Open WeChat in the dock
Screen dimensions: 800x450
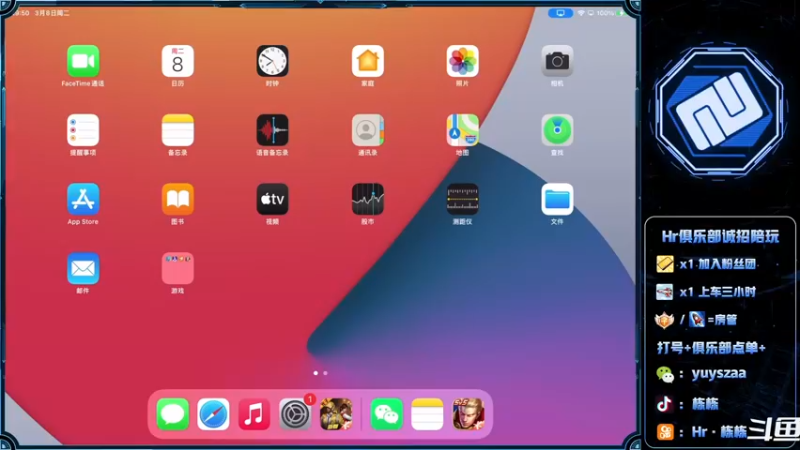click(x=386, y=414)
